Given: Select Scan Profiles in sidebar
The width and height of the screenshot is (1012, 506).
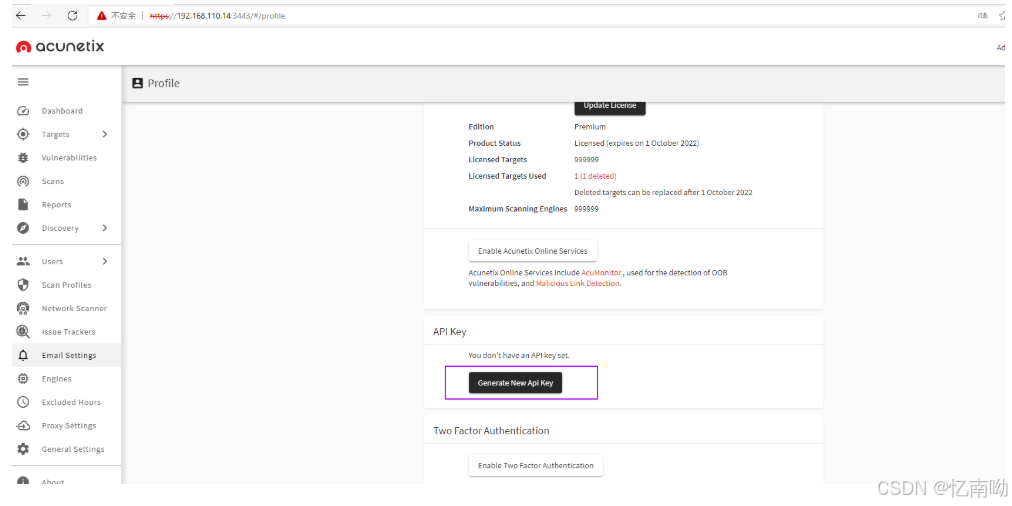Looking at the screenshot, I should coord(66,285).
